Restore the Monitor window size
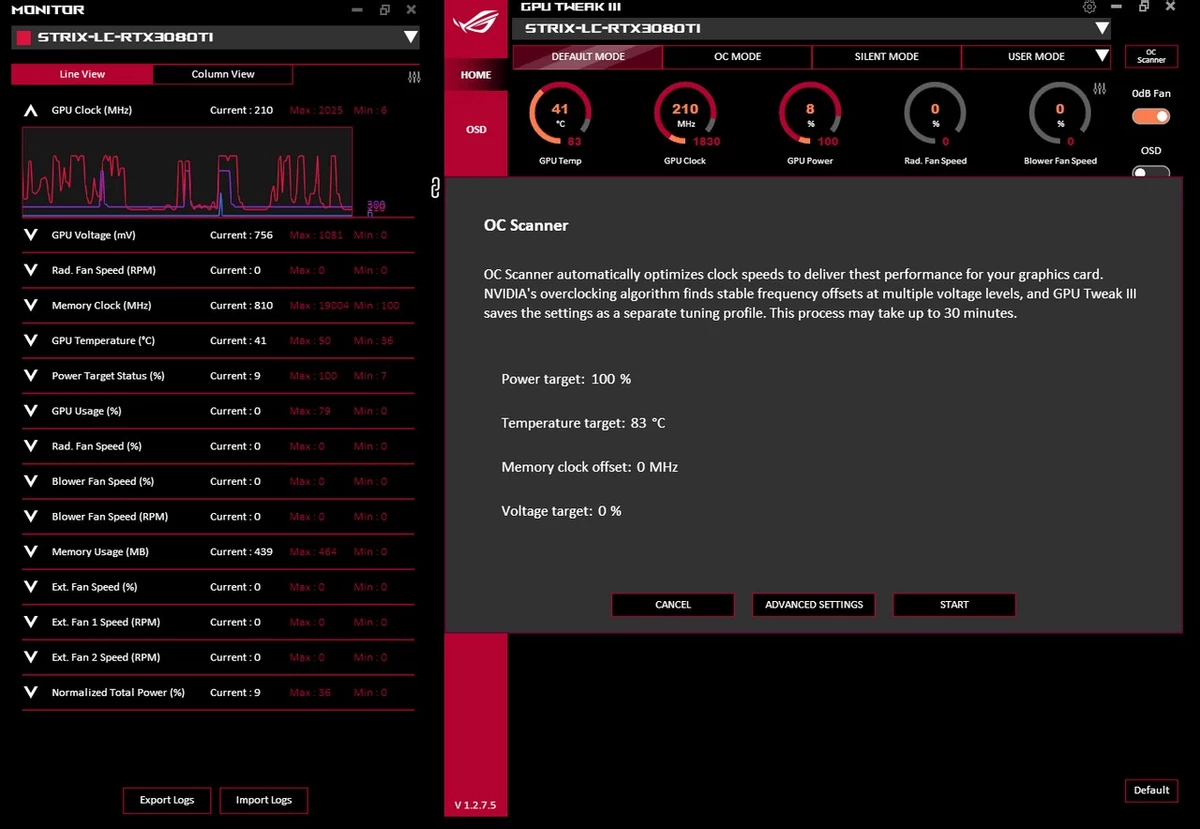This screenshot has width=1200, height=829. point(385,10)
